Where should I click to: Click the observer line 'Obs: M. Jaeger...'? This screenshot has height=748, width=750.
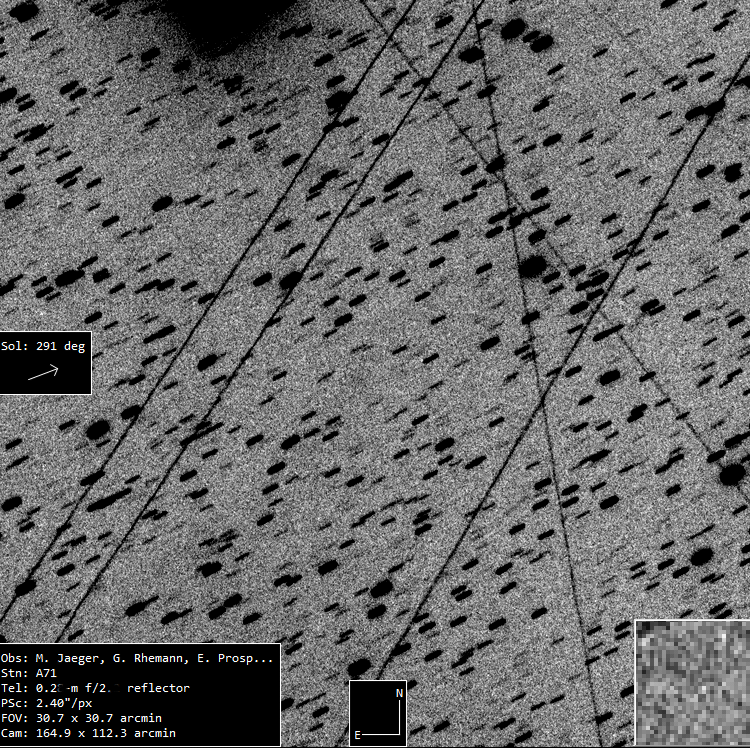[137, 658]
